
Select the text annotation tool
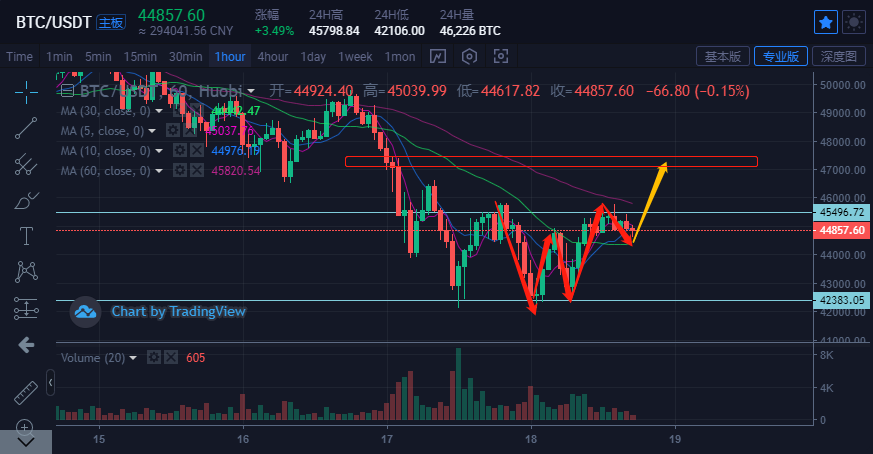click(26, 236)
